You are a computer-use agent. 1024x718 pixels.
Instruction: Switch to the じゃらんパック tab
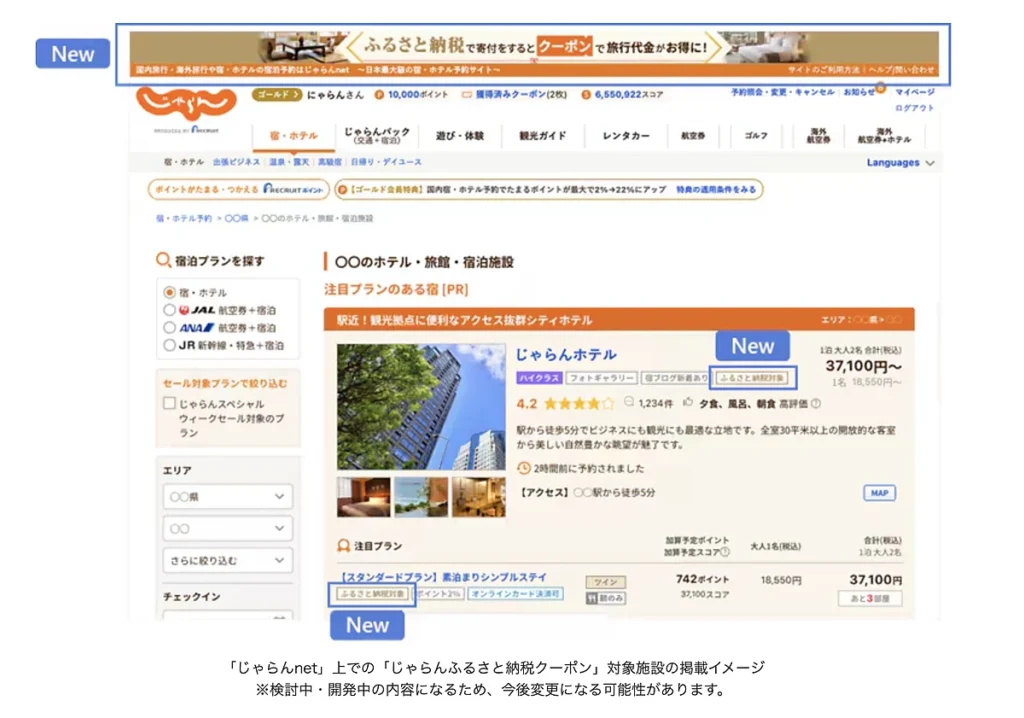coord(377,136)
